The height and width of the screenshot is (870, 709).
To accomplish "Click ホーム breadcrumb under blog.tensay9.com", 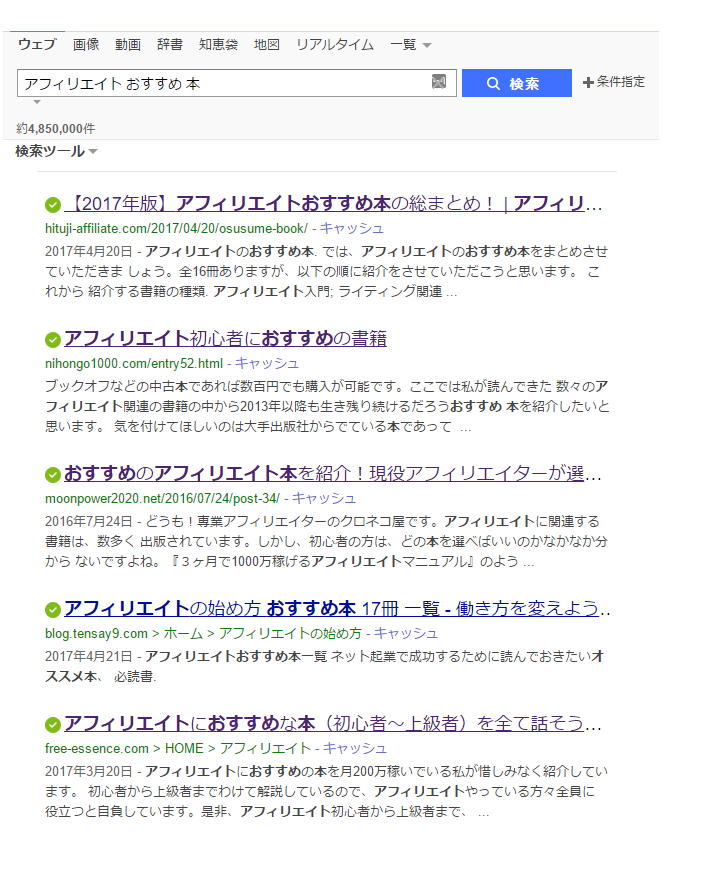I will click(x=183, y=634).
